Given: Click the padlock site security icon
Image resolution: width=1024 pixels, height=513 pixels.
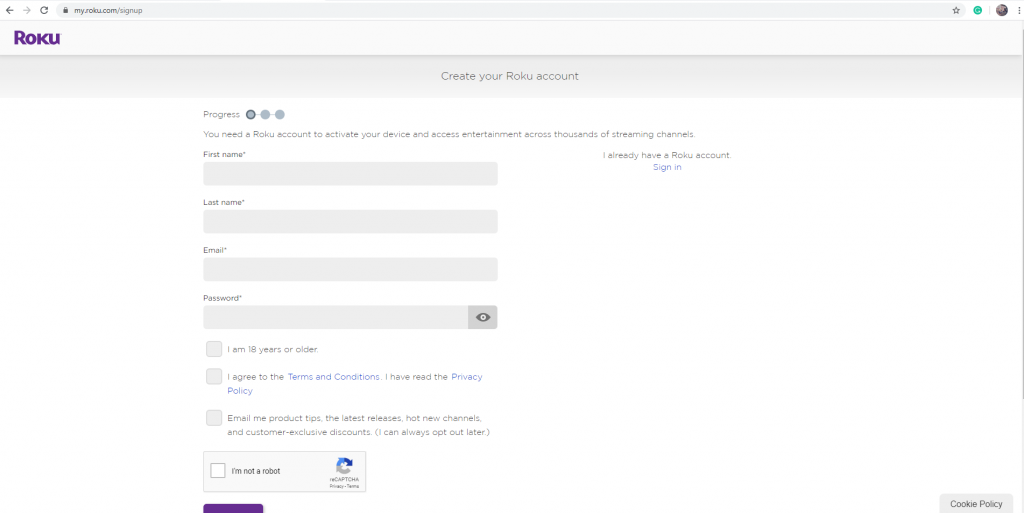Looking at the screenshot, I should coord(65,10).
